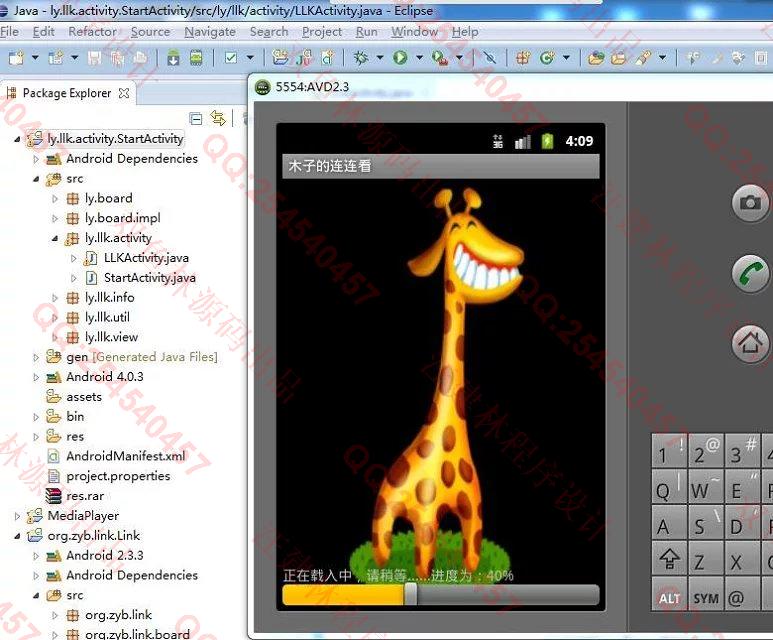The width and height of the screenshot is (773, 640).
Task: Expand the gen Generated Java Files folder
Action: pyautogui.click(x=36, y=357)
